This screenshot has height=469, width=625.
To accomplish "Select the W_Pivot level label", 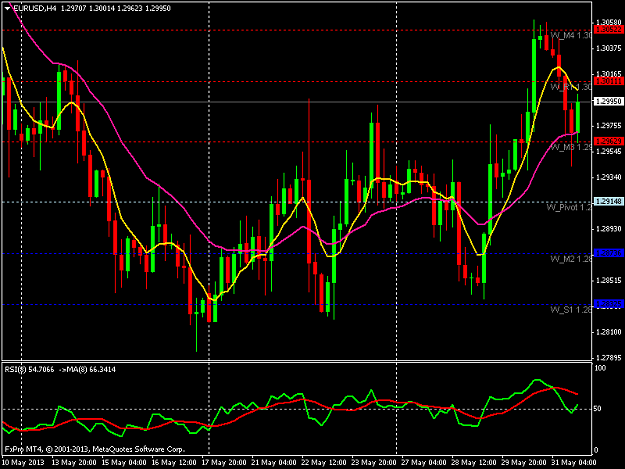I will pyautogui.click(x=569, y=208).
